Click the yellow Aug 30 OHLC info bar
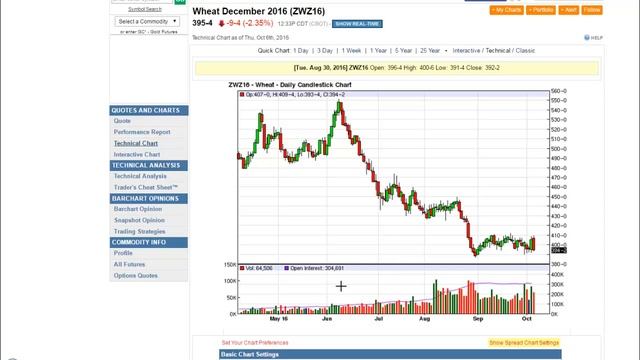 click(397, 68)
